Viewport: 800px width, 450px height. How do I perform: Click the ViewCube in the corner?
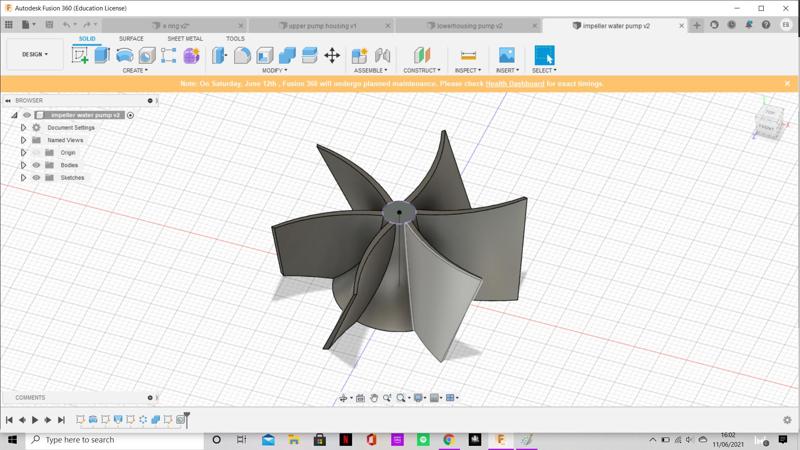pyautogui.click(x=766, y=121)
